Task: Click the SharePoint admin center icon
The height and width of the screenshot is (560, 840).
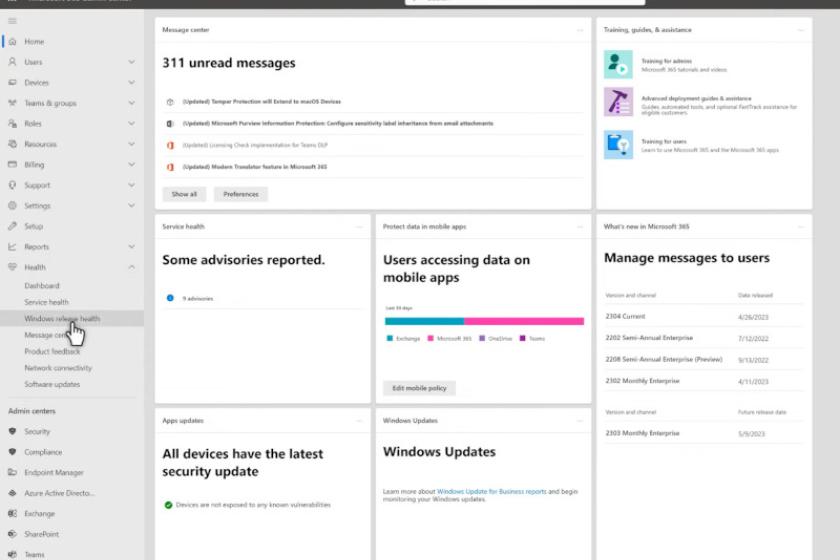Action: point(12,534)
